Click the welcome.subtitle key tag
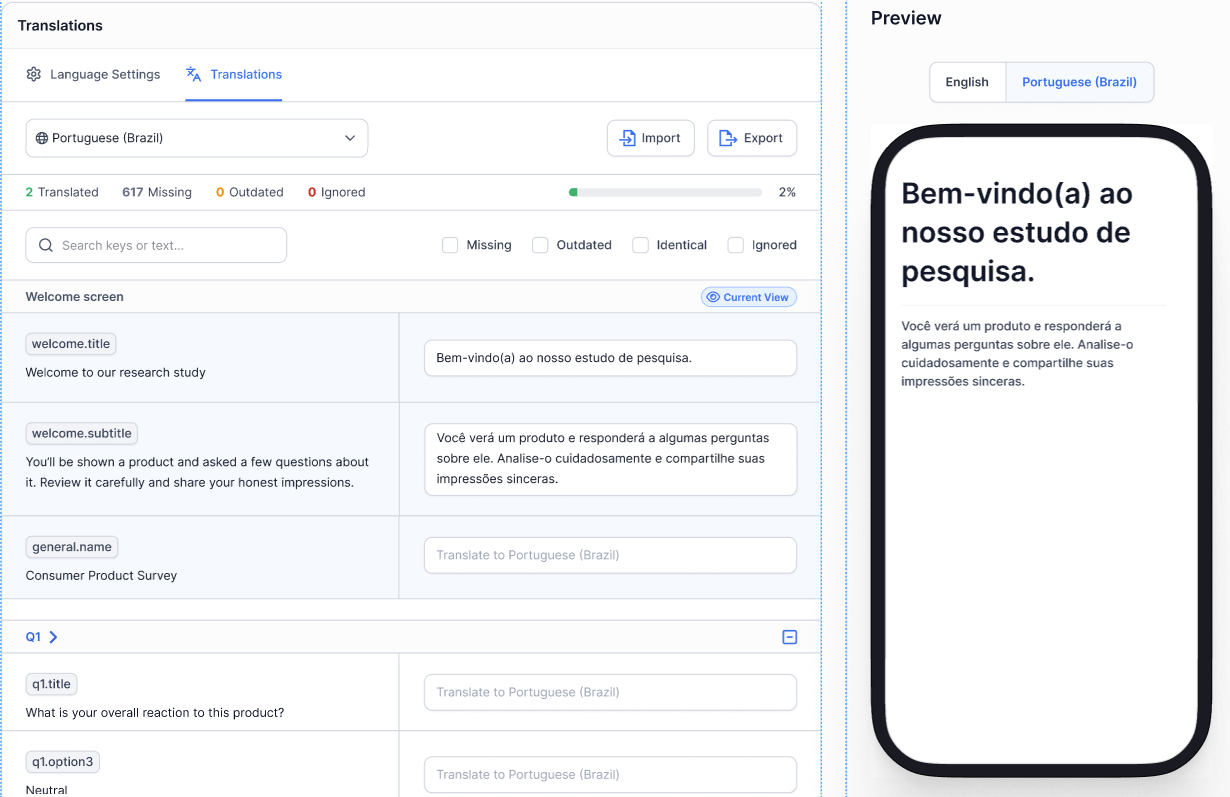This screenshot has height=797, width=1230. [82, 433]
